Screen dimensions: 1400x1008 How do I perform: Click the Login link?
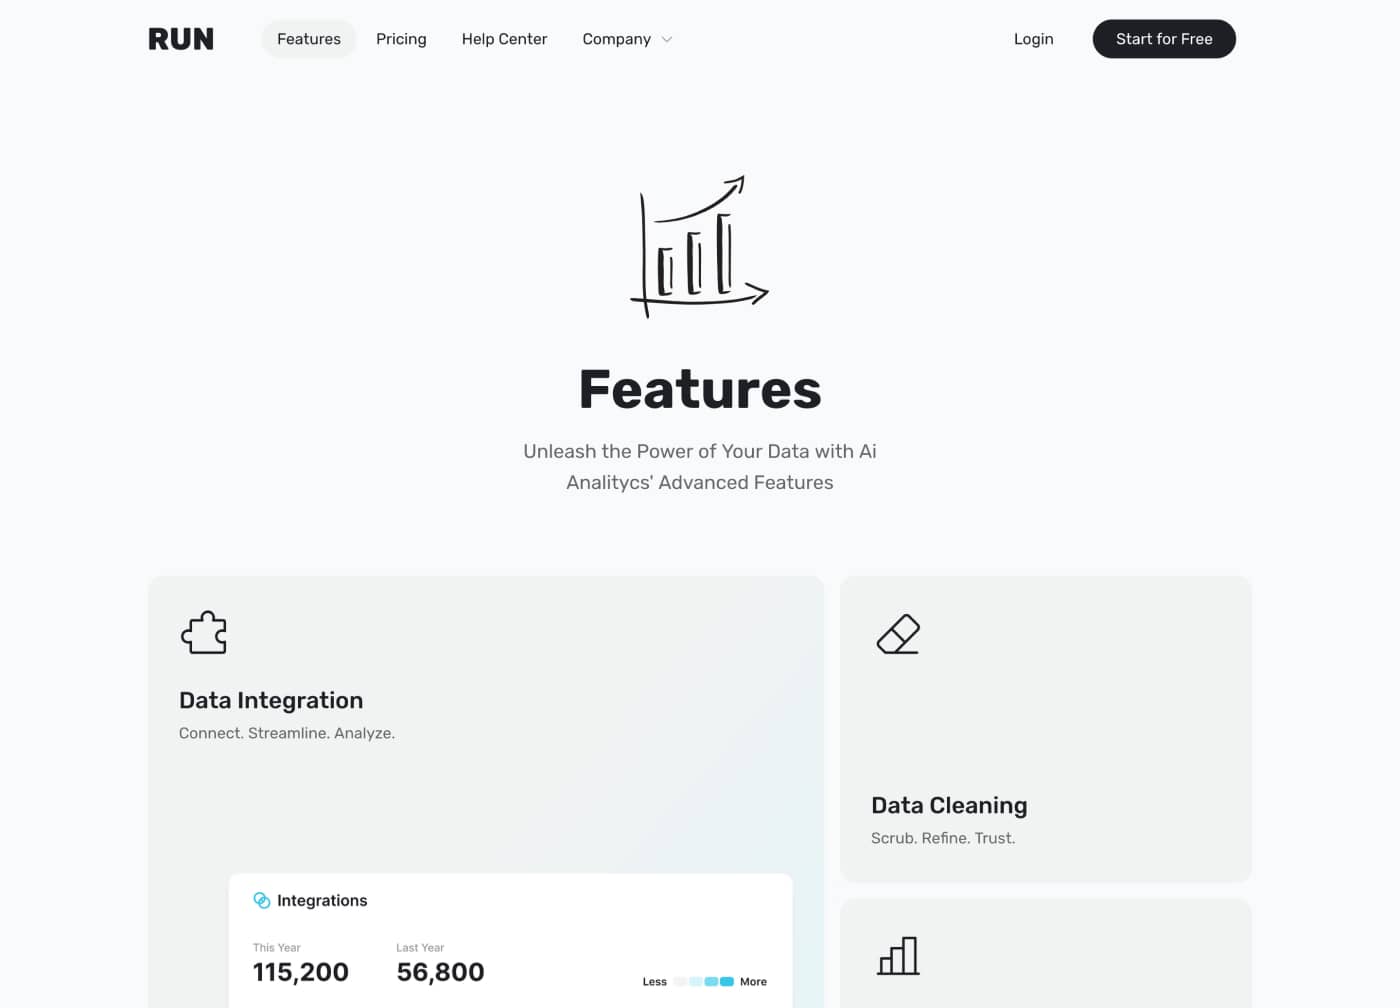pos(1034,38)
